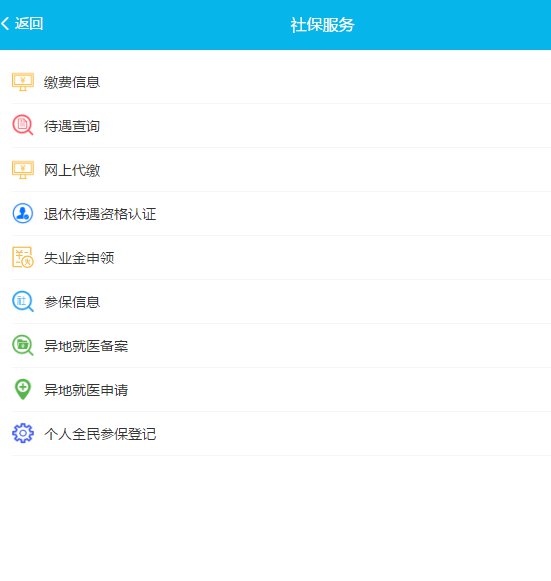Choose 异地就医申请 text label
The width and height of the screenshot is (551, 581).
[86, 390]
